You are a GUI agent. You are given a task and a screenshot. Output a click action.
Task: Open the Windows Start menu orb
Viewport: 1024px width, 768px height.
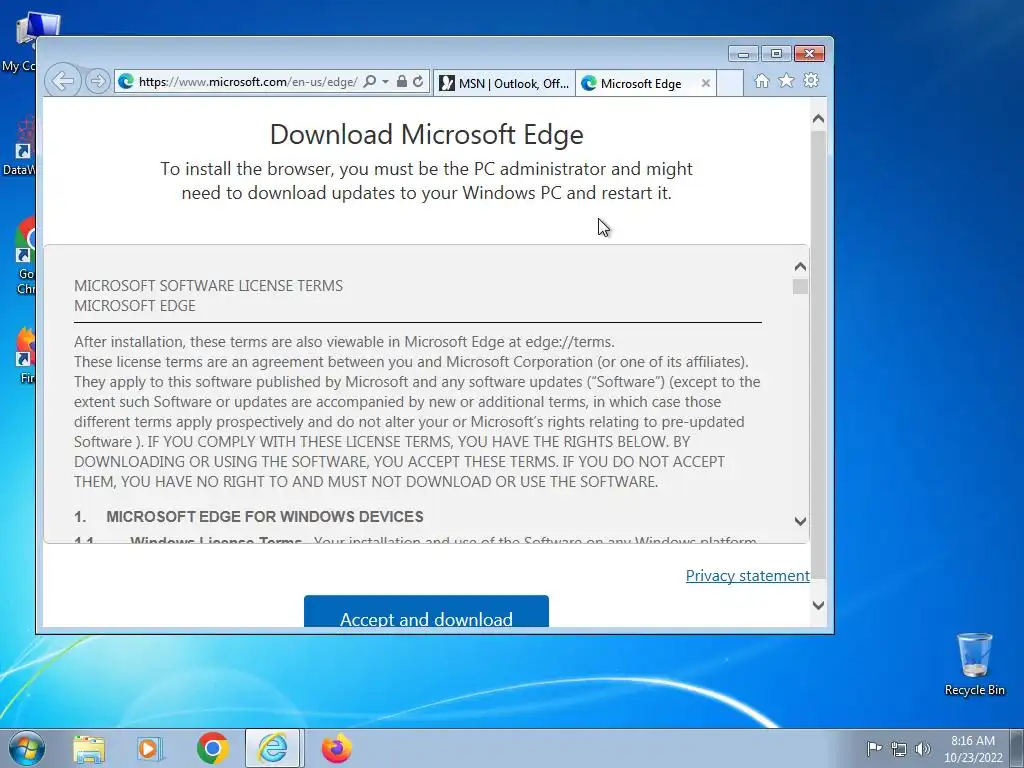coord(27,748)
